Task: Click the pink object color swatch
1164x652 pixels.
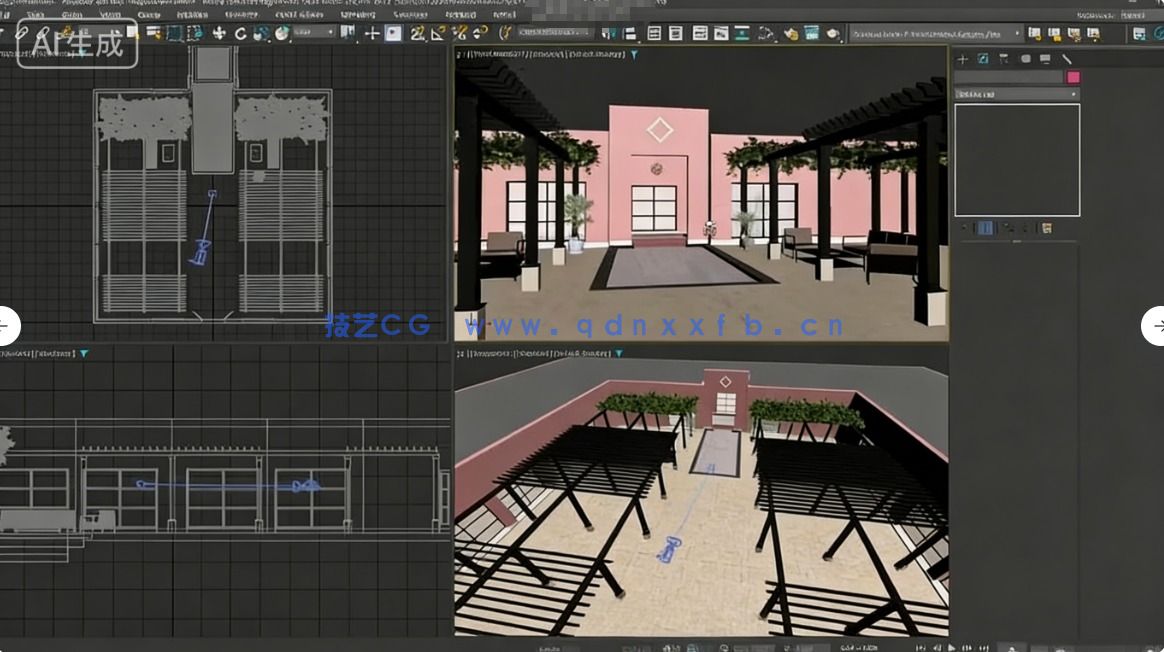Action: 1073,76
